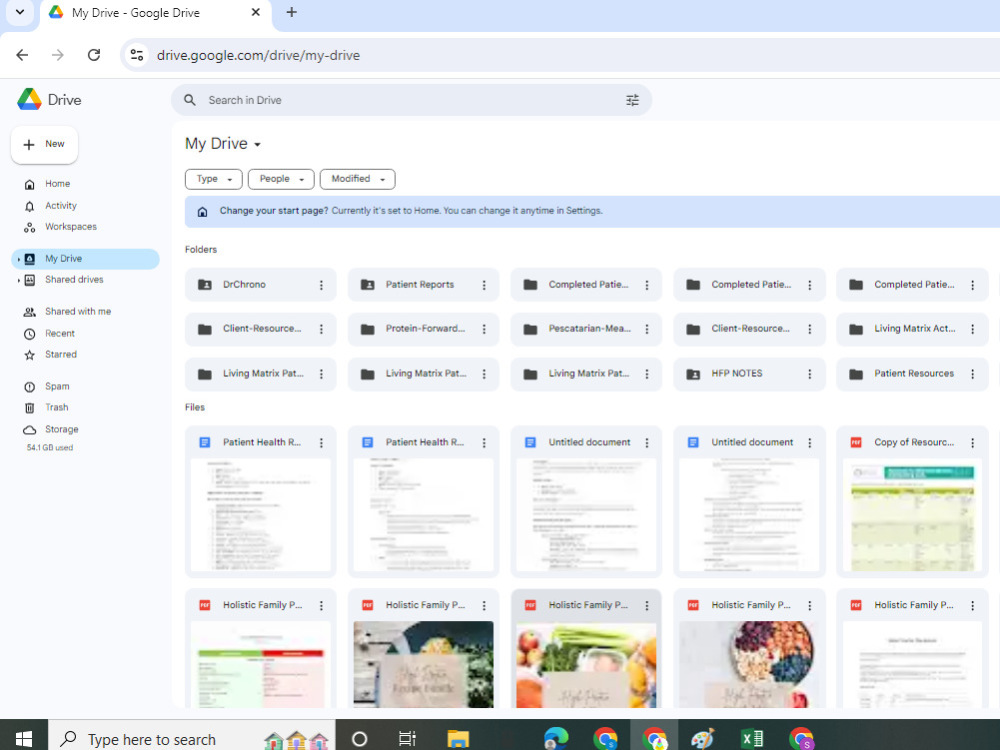
Task: Launch Microsoft Edge from the taskbar
Action: 555,739
